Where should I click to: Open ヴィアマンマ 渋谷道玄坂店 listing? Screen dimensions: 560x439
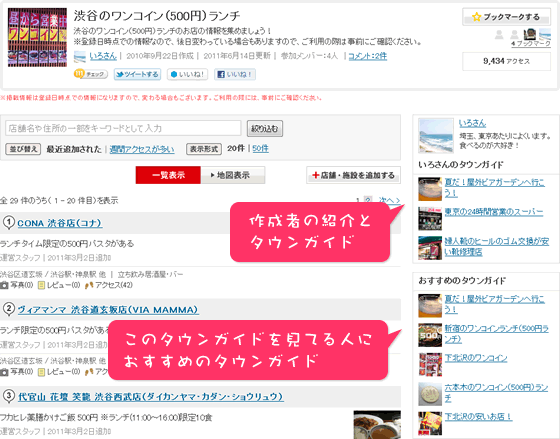tap(108, 310)
